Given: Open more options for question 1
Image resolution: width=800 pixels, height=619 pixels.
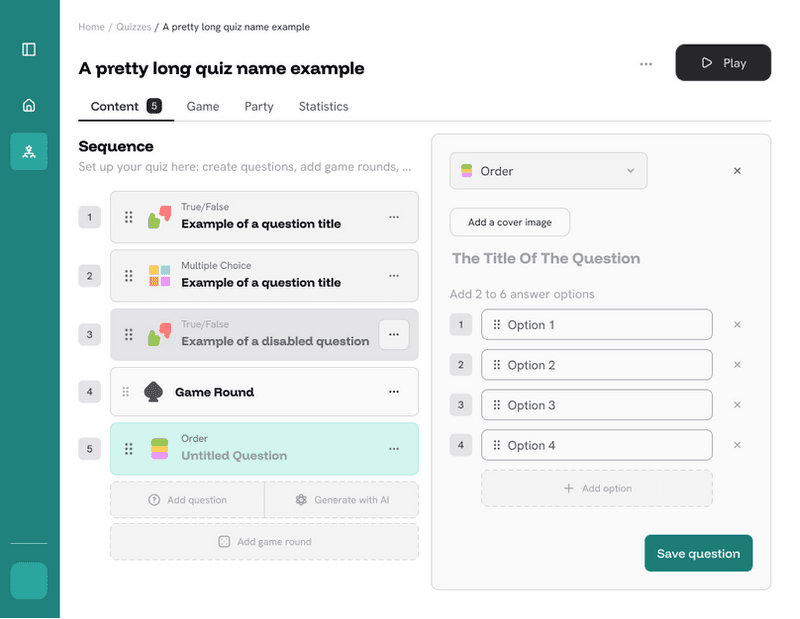Looking at the screenshot, I should (x=394, y=217).
